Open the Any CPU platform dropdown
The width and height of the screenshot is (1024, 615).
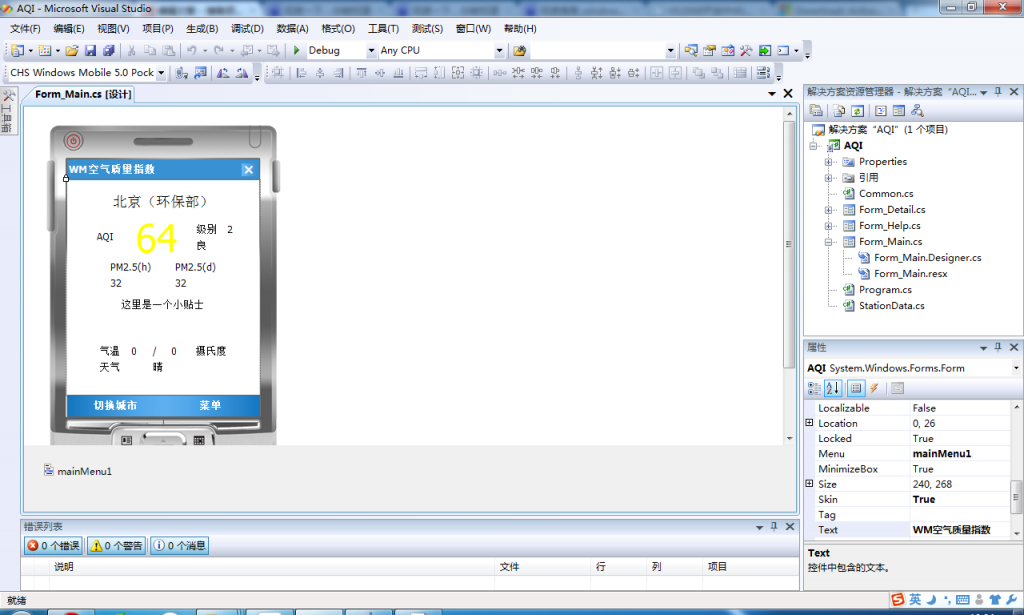[x=499, y=50]
